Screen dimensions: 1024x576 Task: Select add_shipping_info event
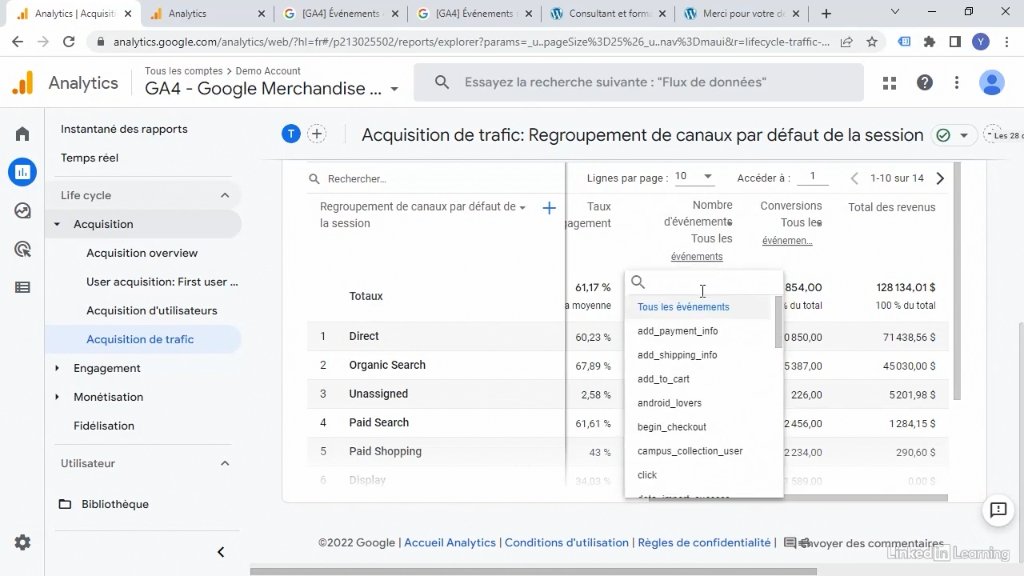677,355
